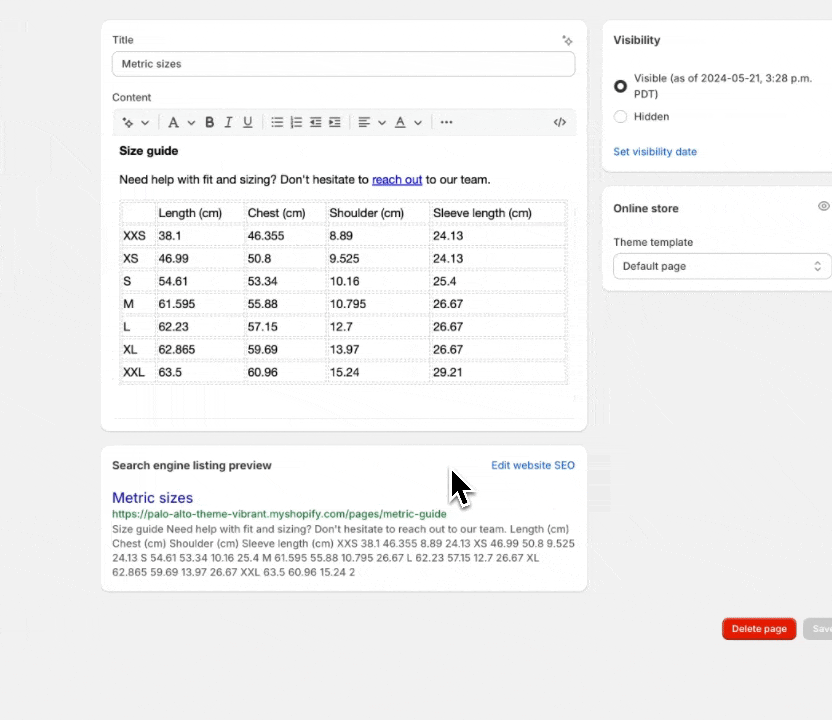Click the Online store eye preview icon
The width and height of the screenshot is (832, 720).
tap(823, 206)
